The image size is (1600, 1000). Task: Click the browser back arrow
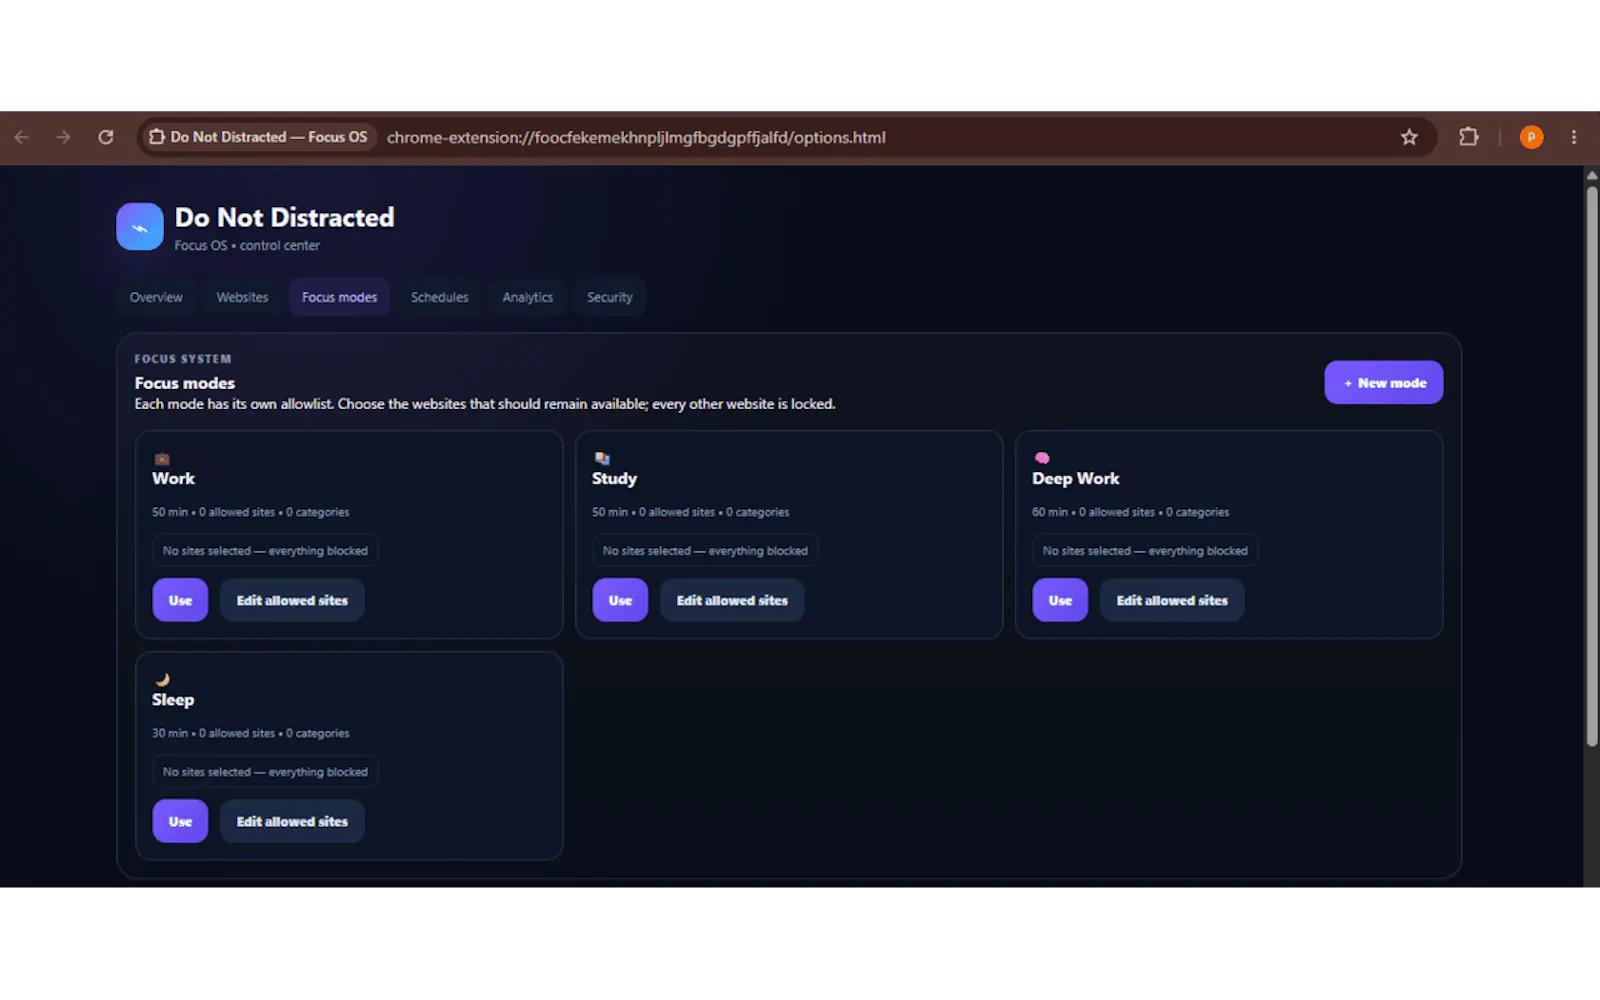pyautogui.click(x=22, y=137)
